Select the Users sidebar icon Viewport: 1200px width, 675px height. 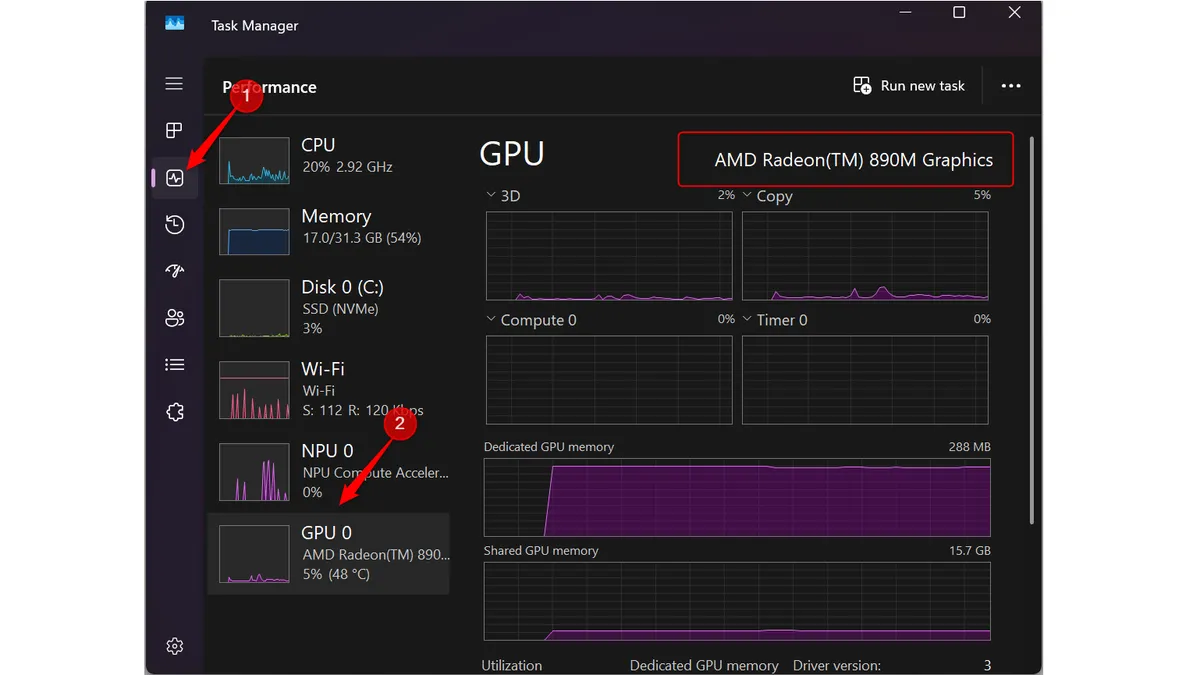pos(174,318)
